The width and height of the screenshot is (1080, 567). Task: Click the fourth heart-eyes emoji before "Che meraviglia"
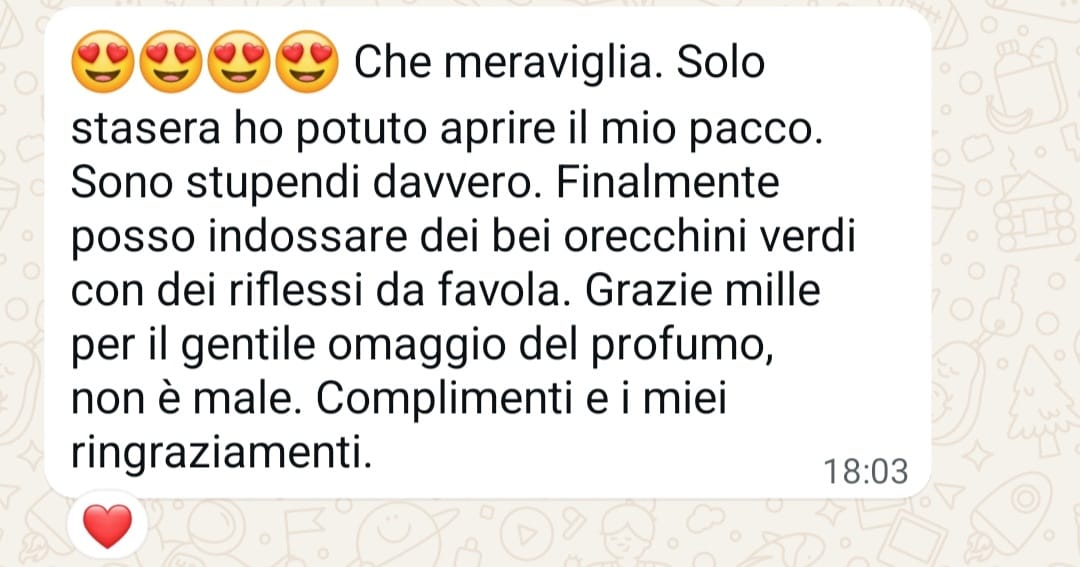pyautogui.click(x=307, y=62)
